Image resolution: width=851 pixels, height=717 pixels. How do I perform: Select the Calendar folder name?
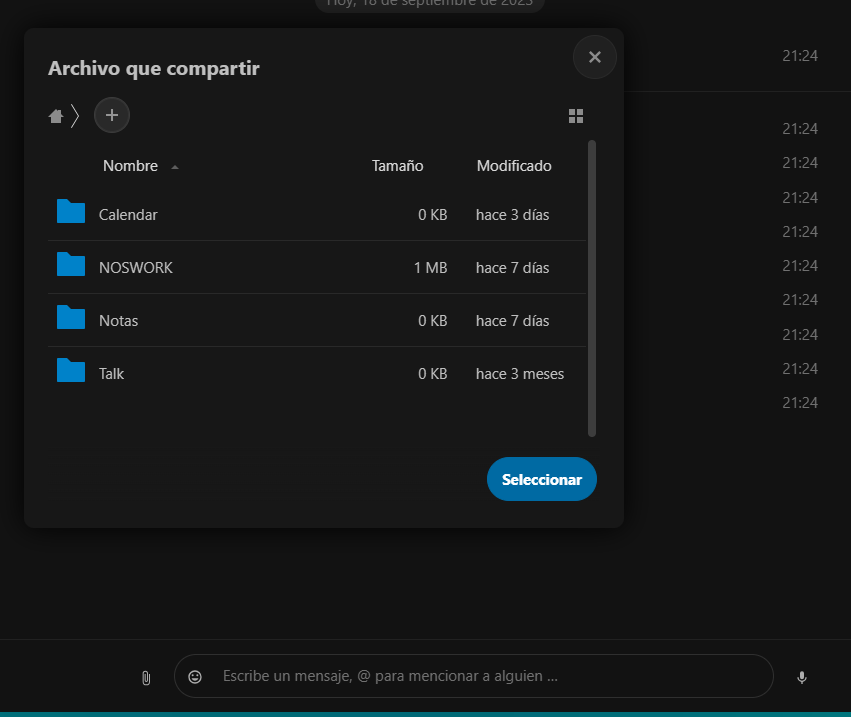pos(128,215)
